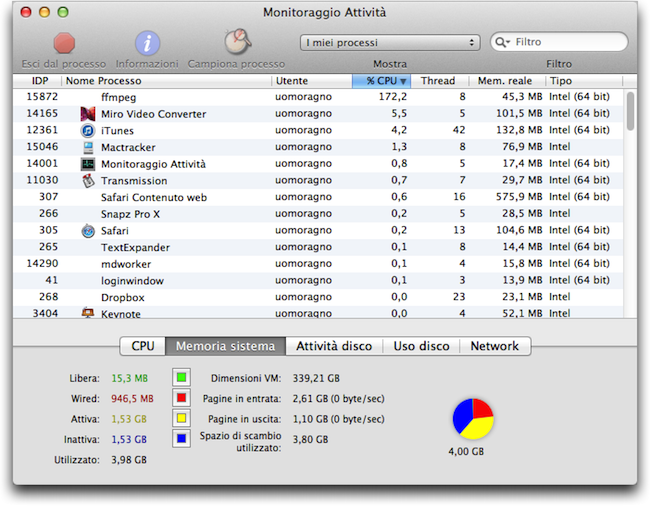The image size is (650, 506).
Task: Open the Attività disco tab
Action: click(x=334, y=346)
